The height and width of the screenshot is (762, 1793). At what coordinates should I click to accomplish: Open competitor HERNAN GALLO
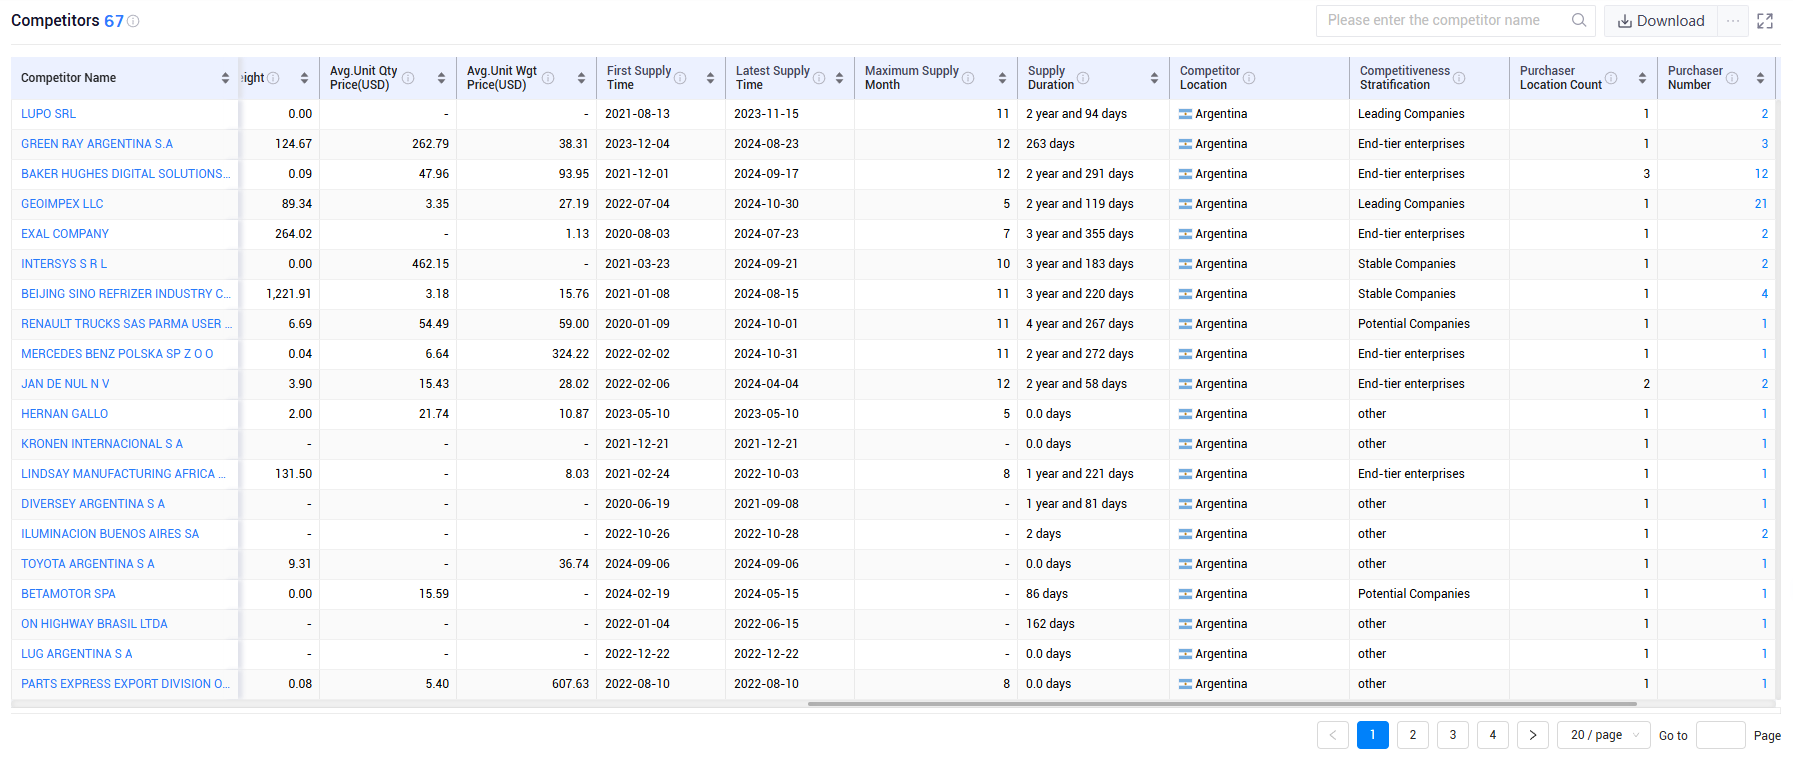tap(64, 414)
